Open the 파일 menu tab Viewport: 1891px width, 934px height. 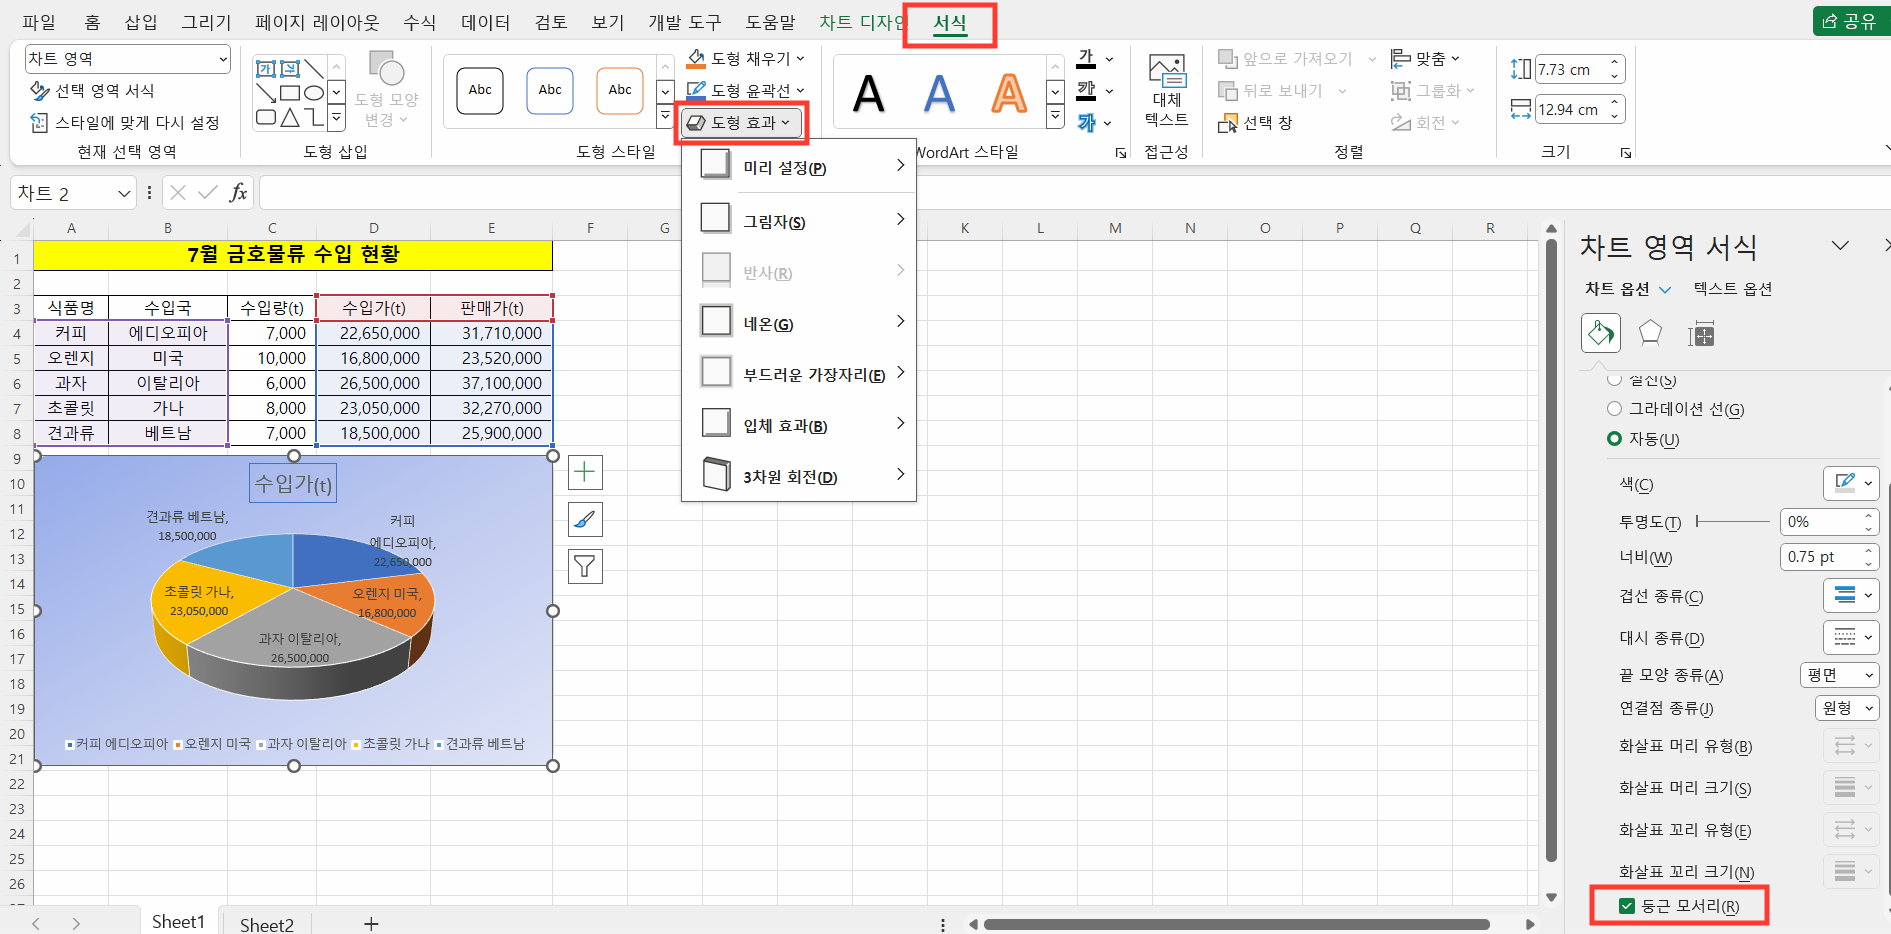(39, 22)
